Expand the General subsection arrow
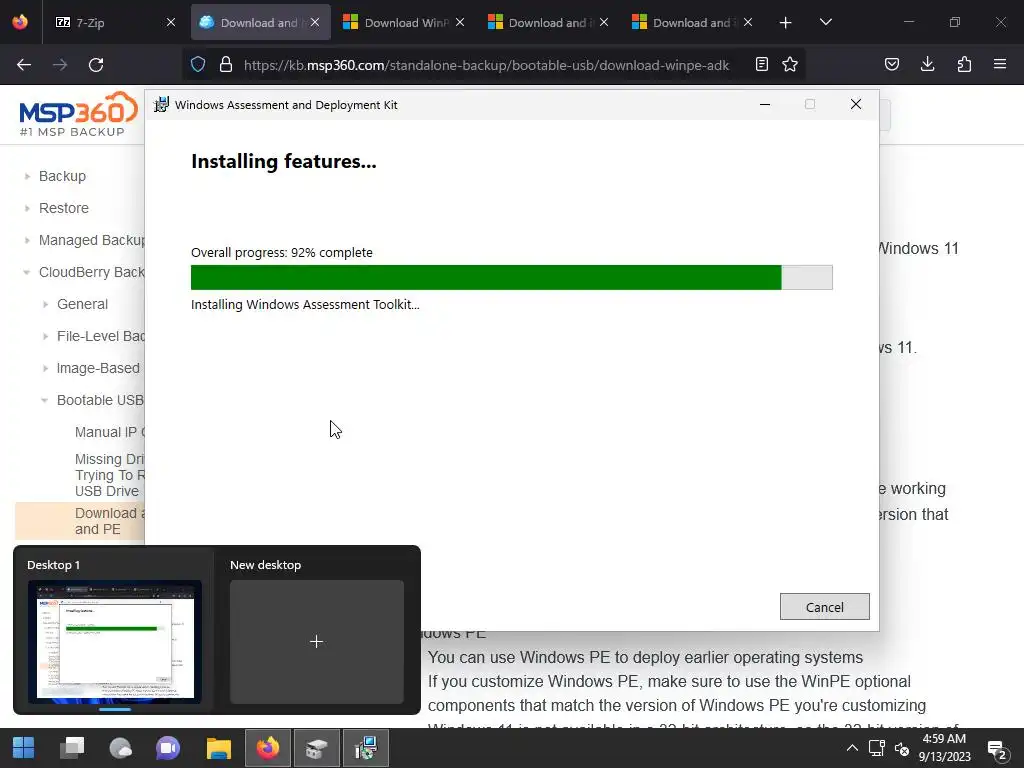 45,304
